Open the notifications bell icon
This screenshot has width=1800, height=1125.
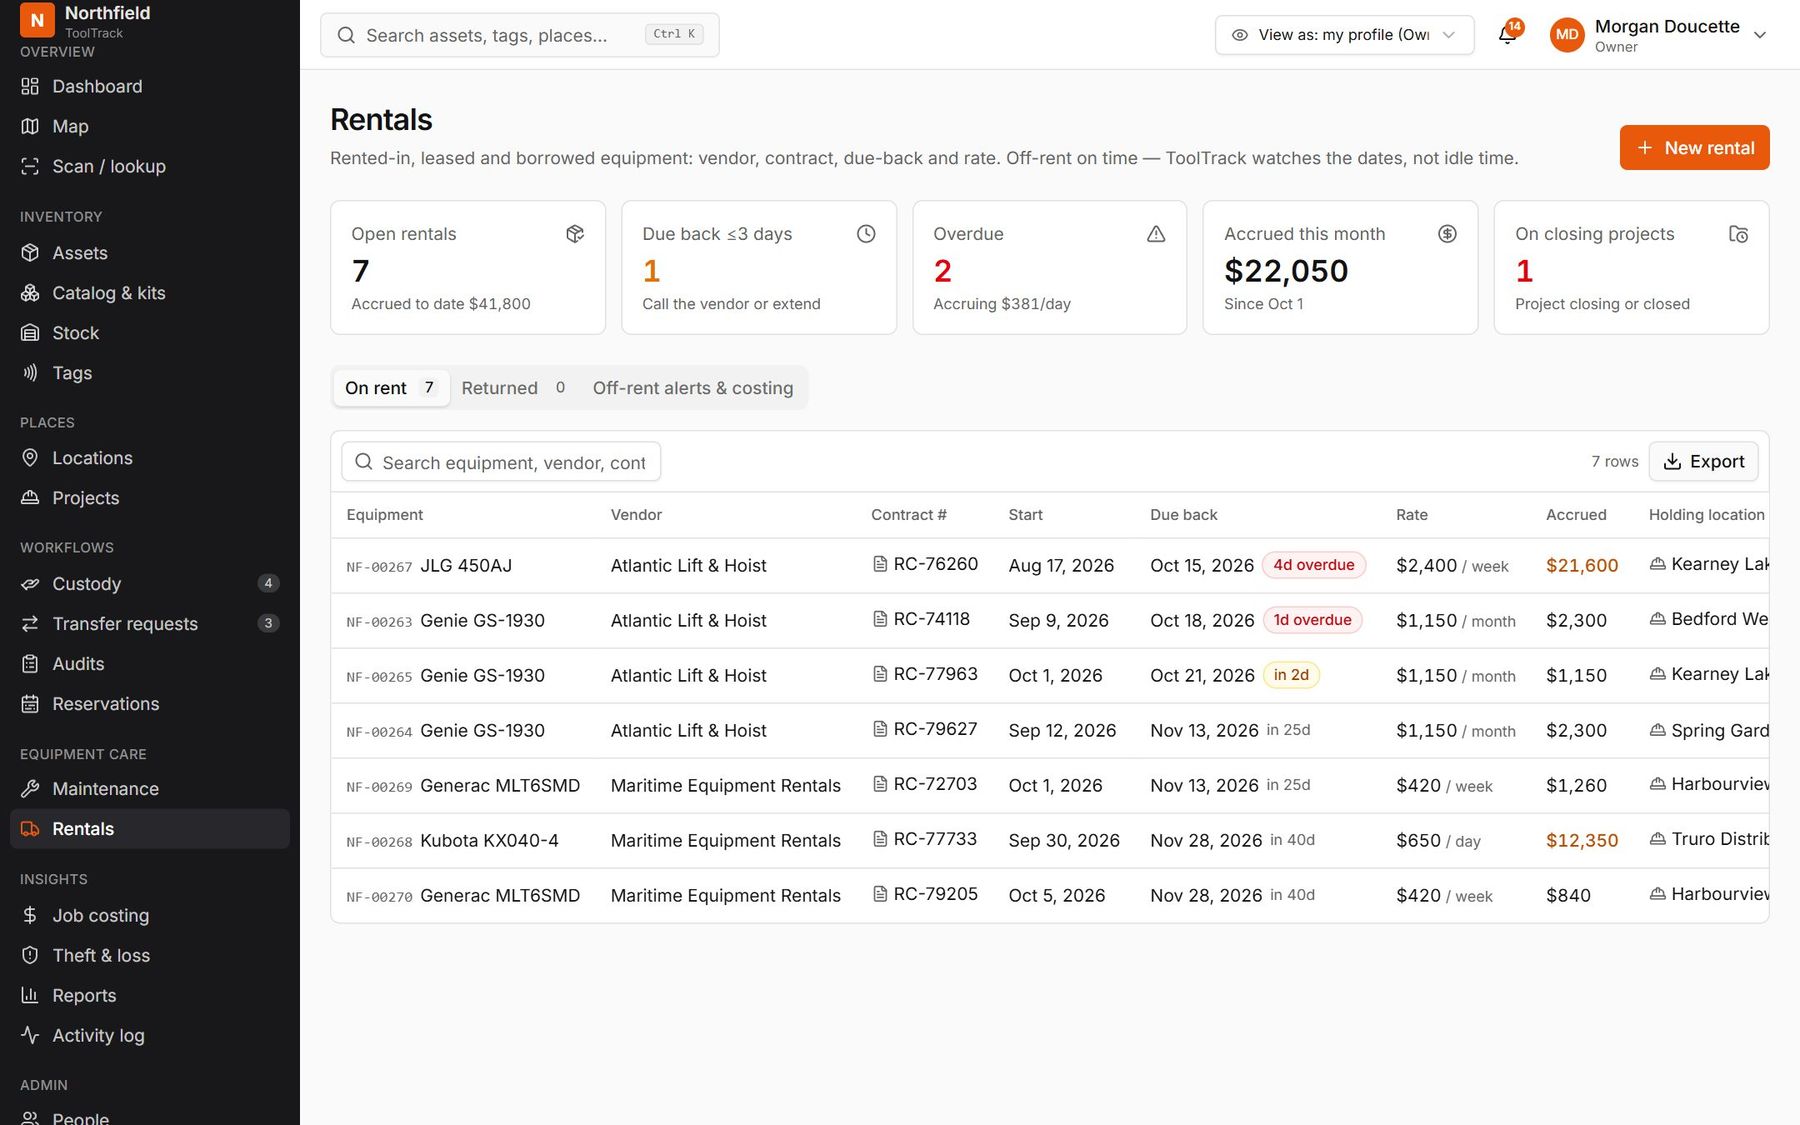click(1507, 35)
